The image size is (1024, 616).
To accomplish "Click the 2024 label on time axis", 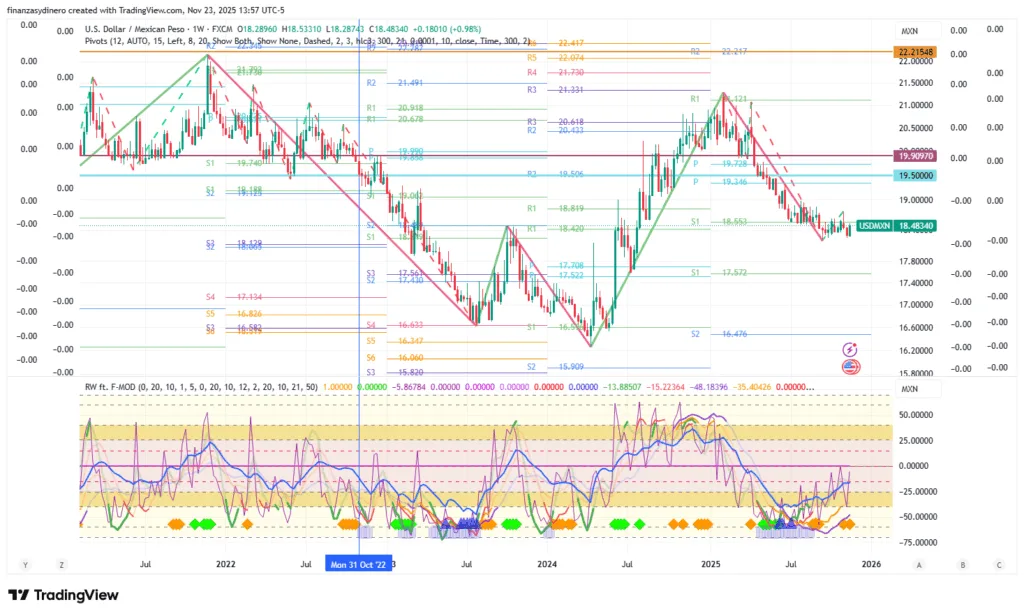I will coord(546,565).
